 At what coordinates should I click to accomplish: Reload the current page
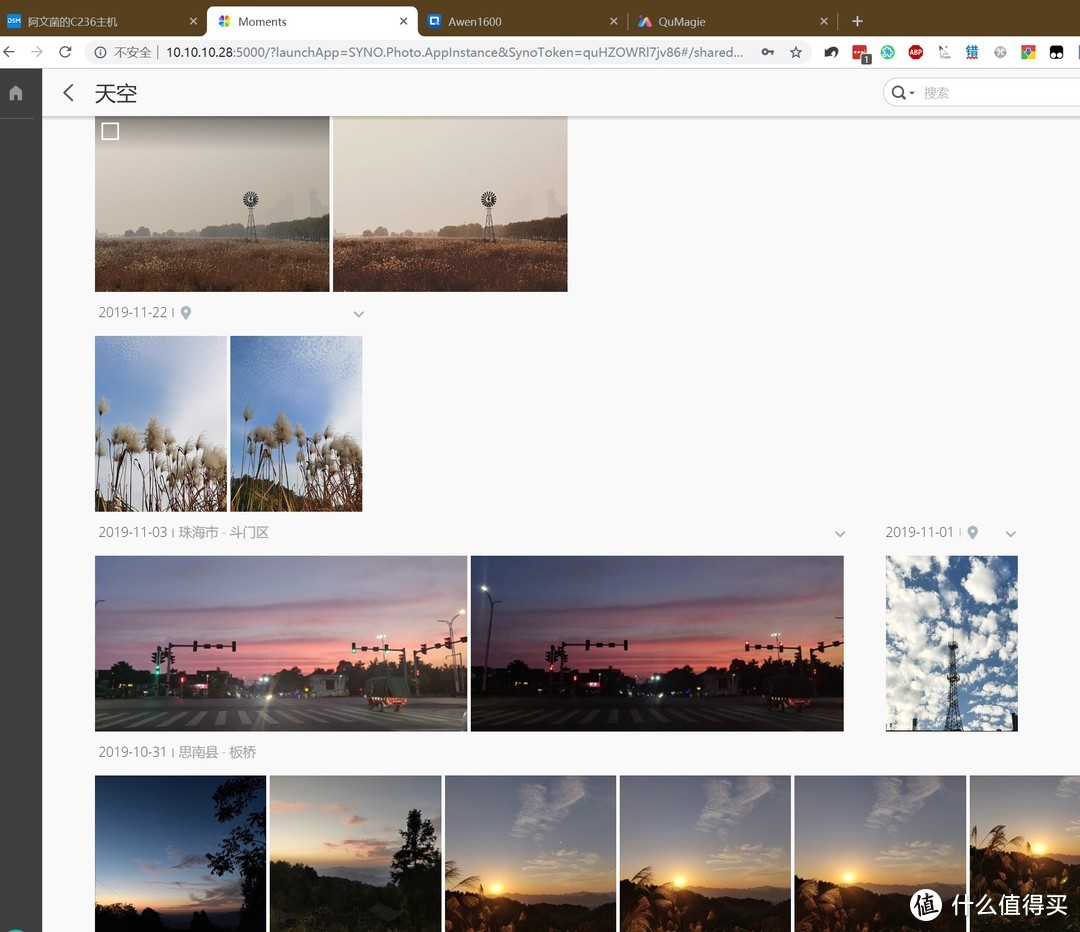point(65,52)
